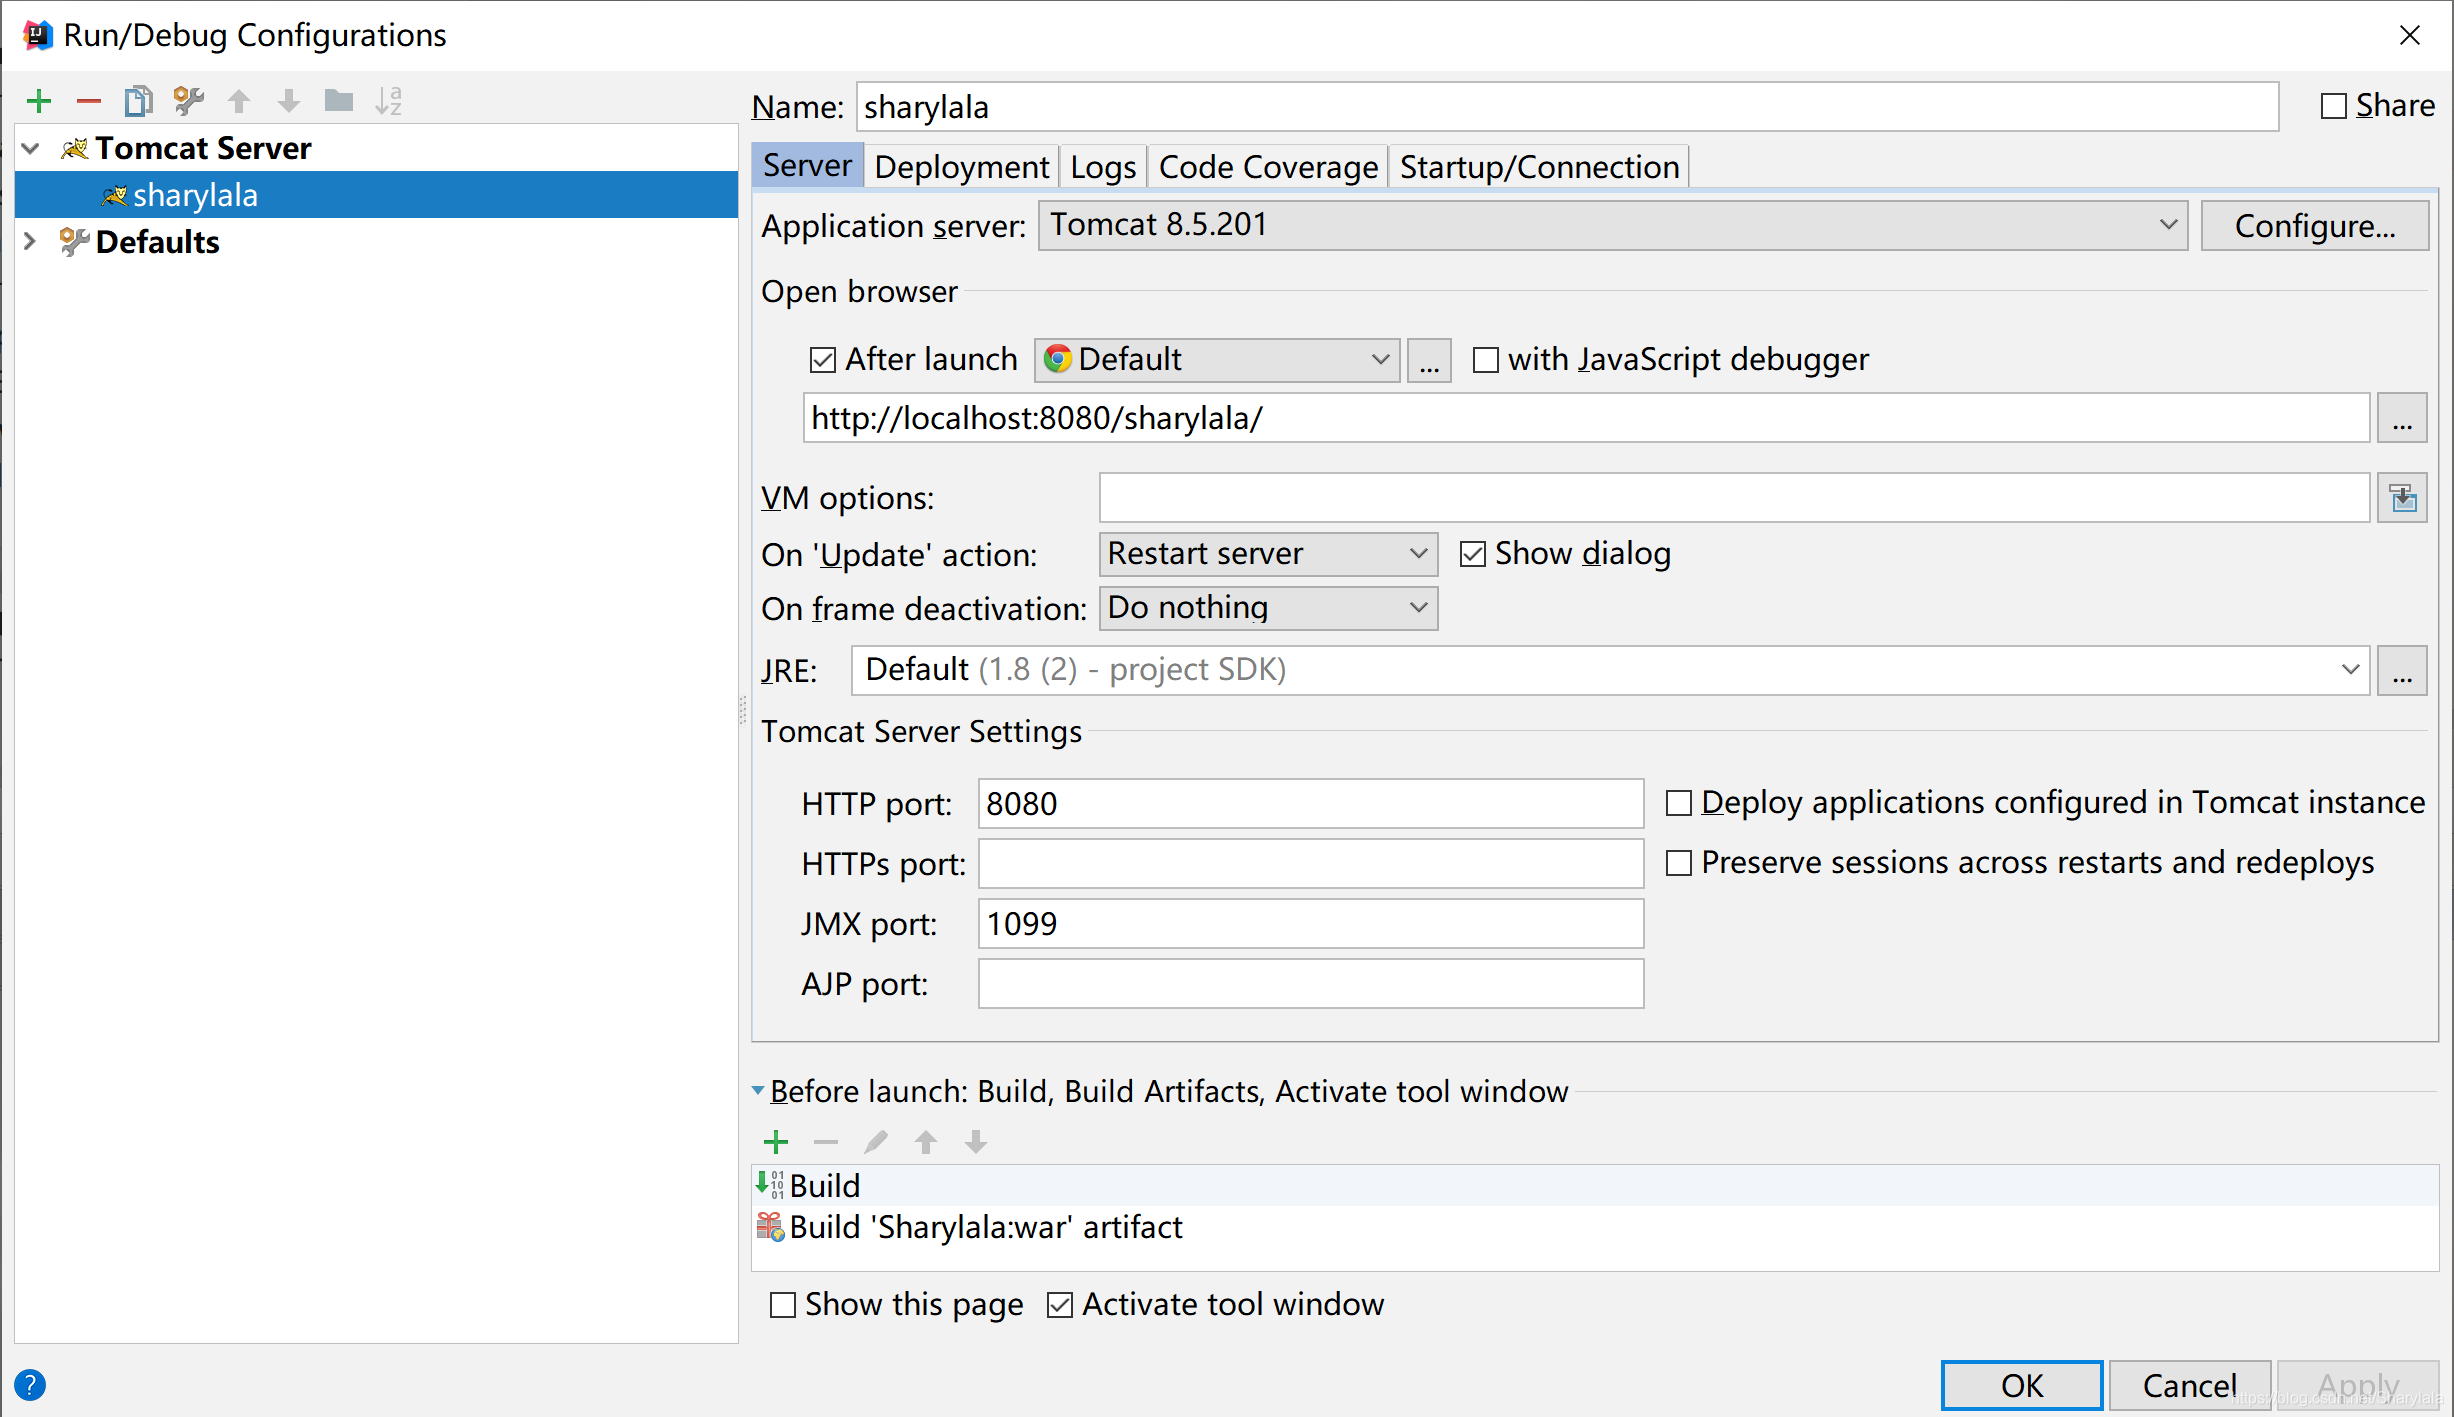Click the OK button
Image resolution: width=2454 pixels, height=1417 pixels.
coord(2021,1385)
